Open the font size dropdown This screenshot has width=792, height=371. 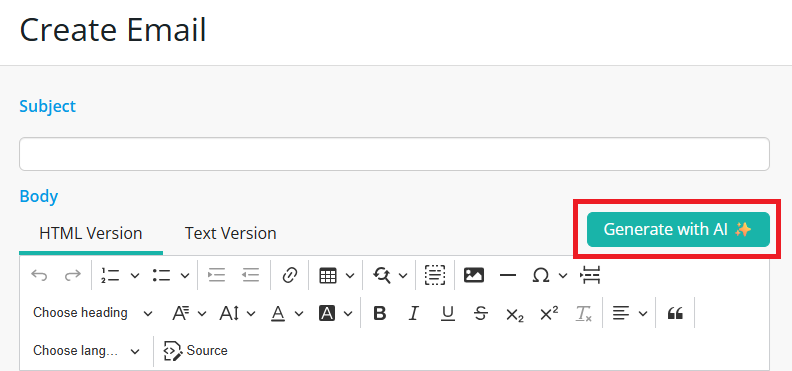pyautogui.click(x=237, y=313)
